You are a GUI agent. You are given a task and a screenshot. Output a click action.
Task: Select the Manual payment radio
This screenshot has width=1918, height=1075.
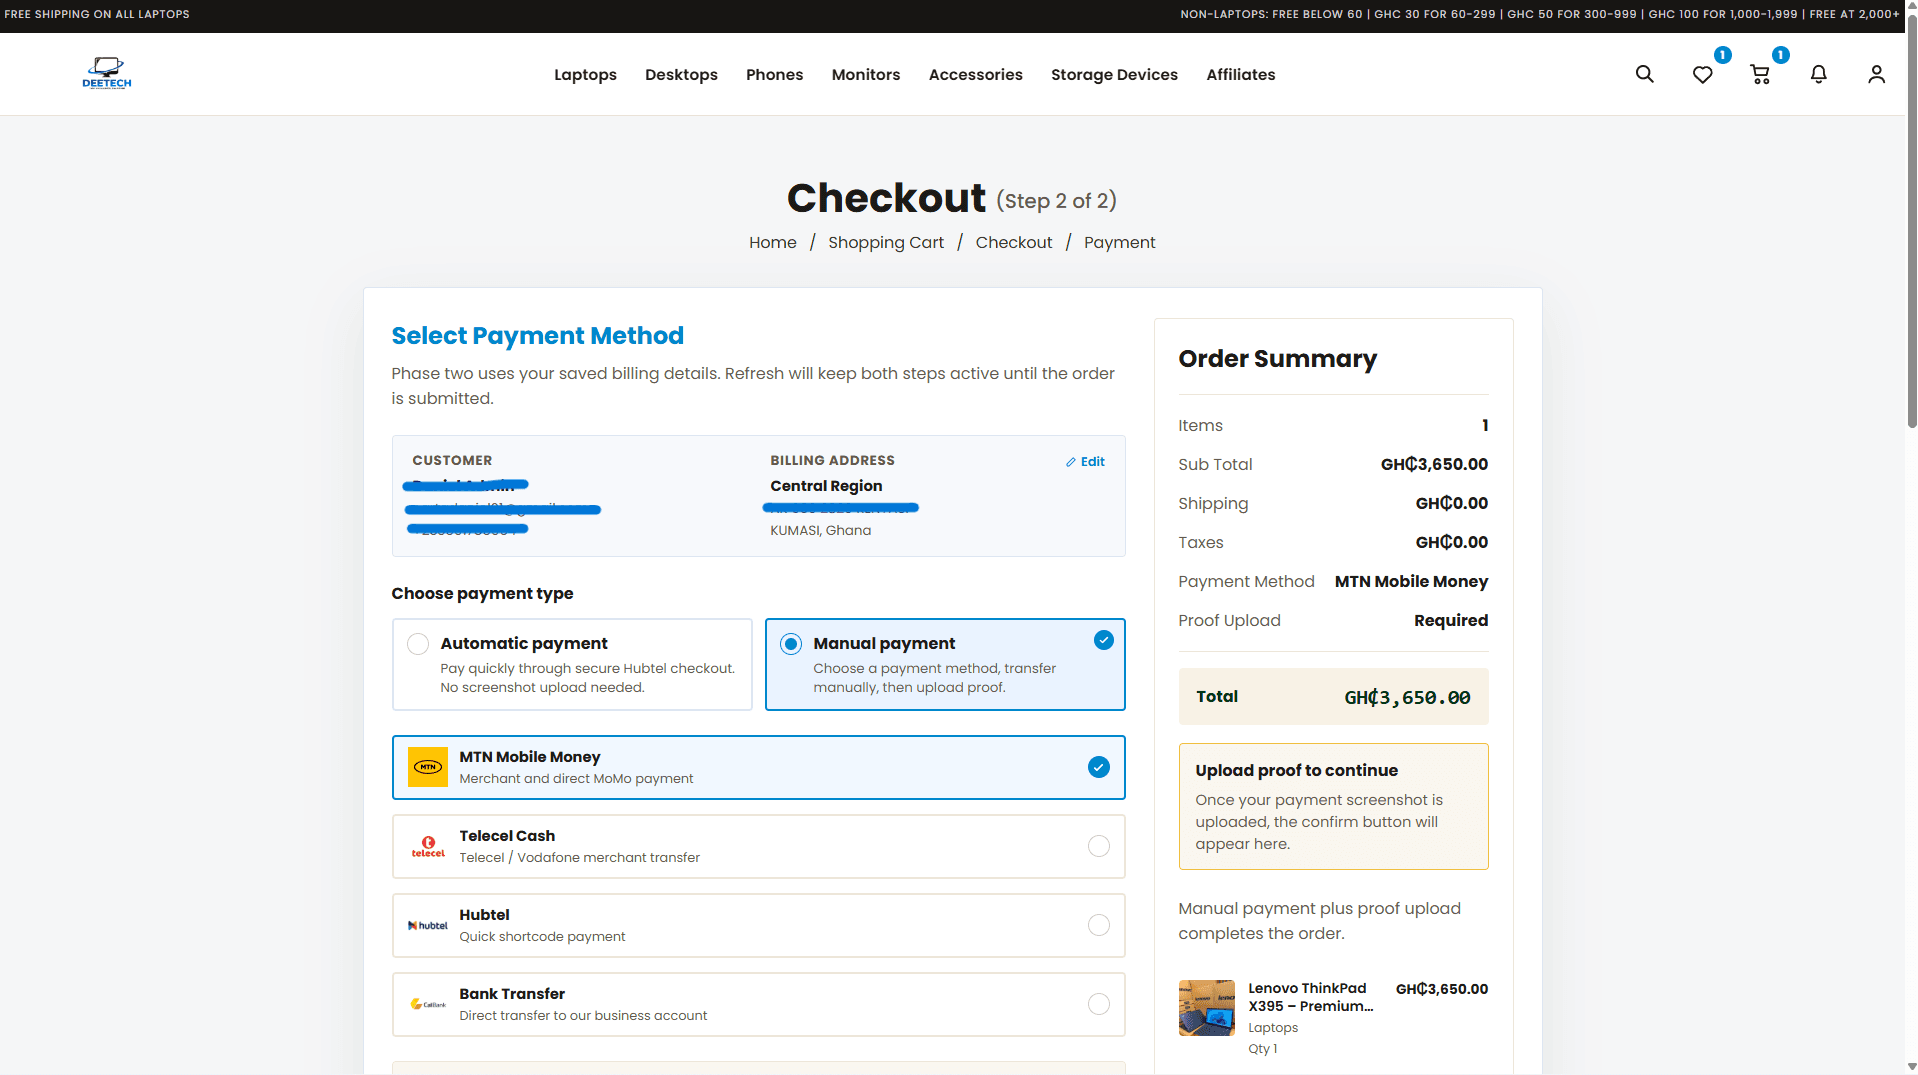click(x=791, y=644)
